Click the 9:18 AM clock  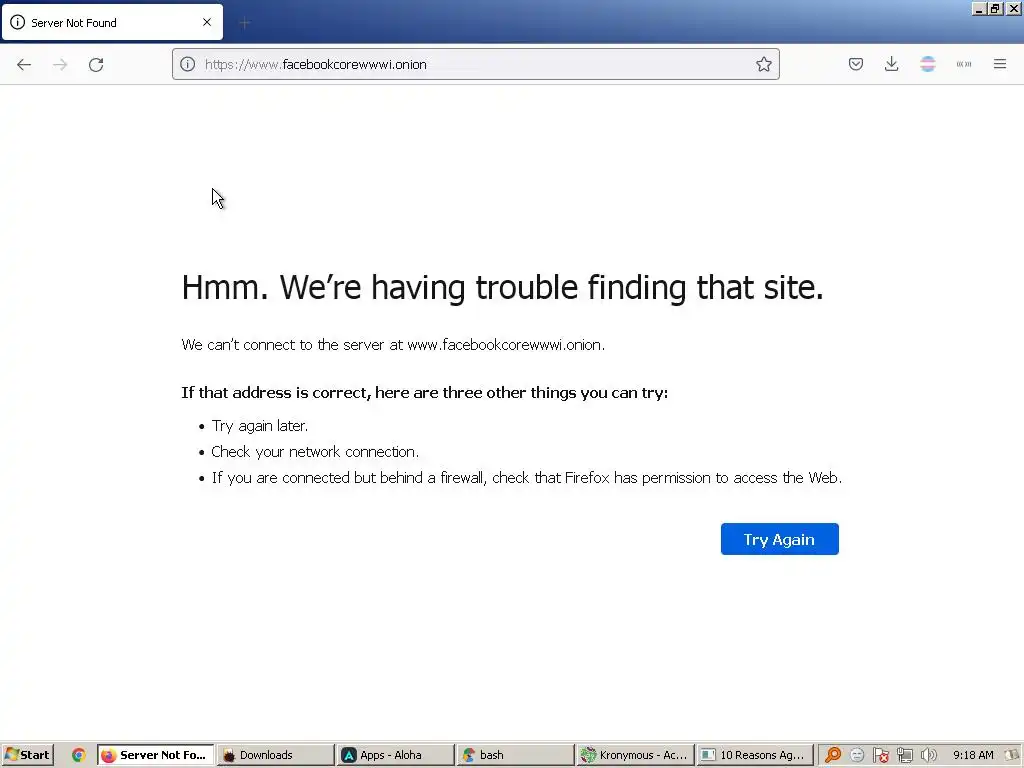(x=973, y=755)
